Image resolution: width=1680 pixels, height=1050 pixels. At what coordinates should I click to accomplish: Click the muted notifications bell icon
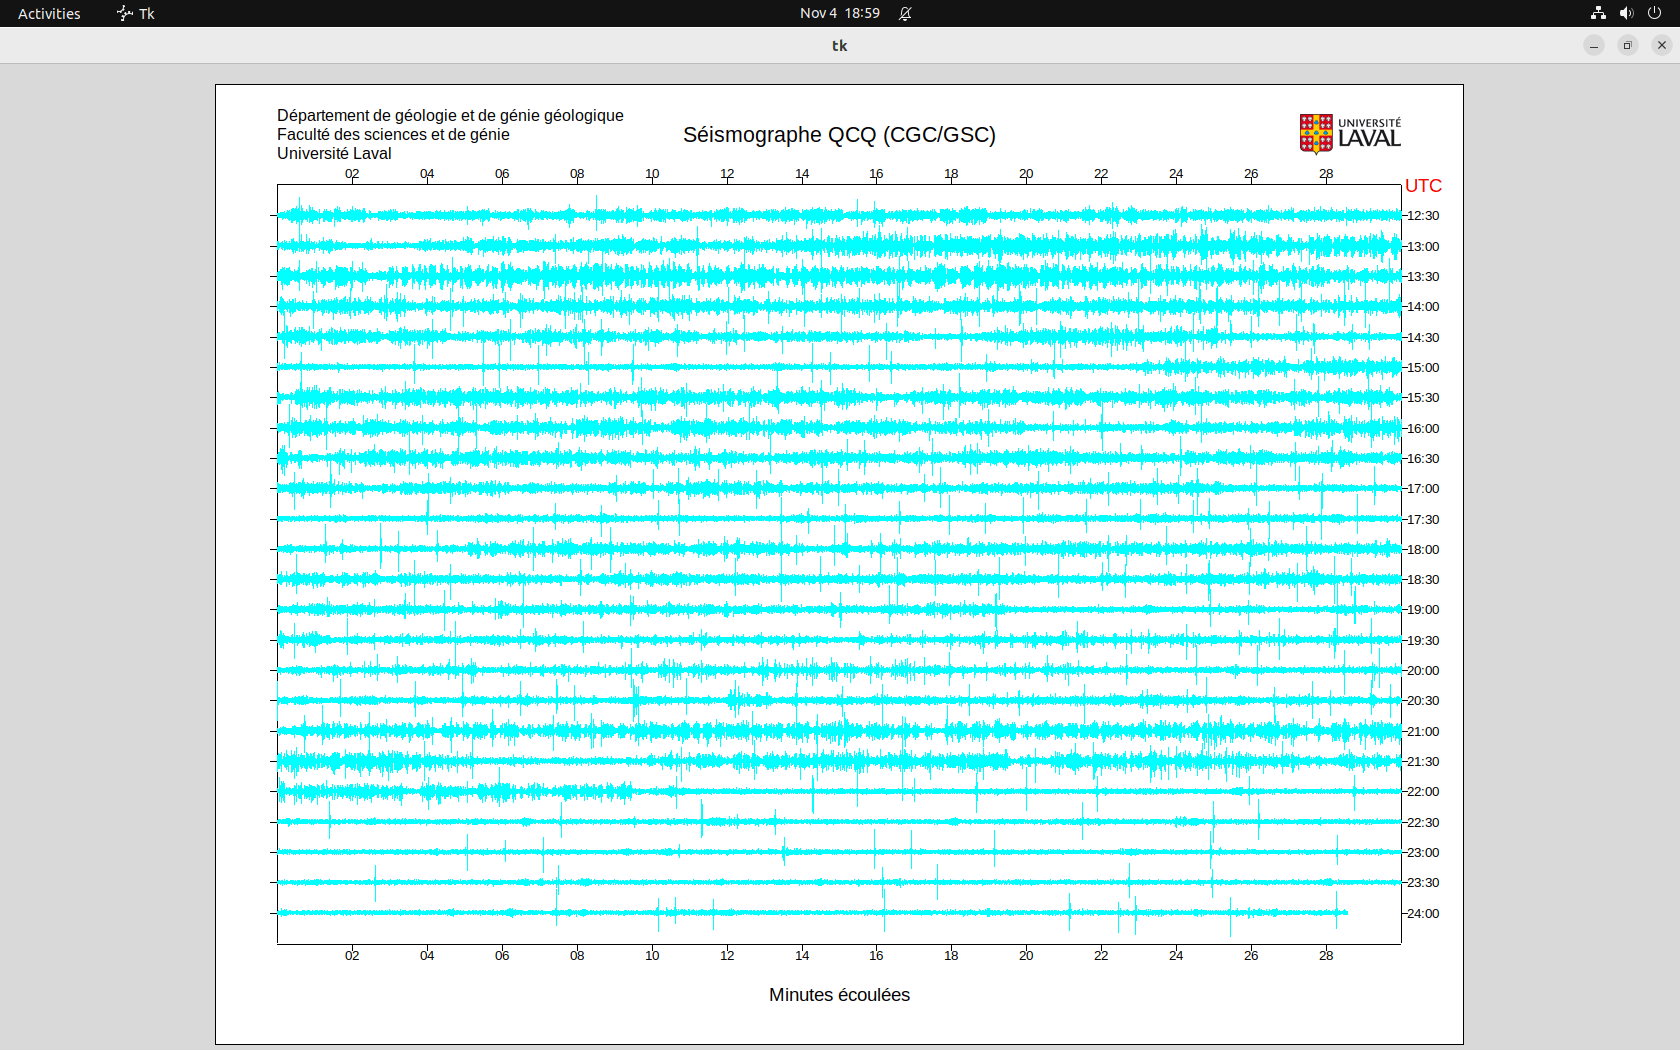905,13
